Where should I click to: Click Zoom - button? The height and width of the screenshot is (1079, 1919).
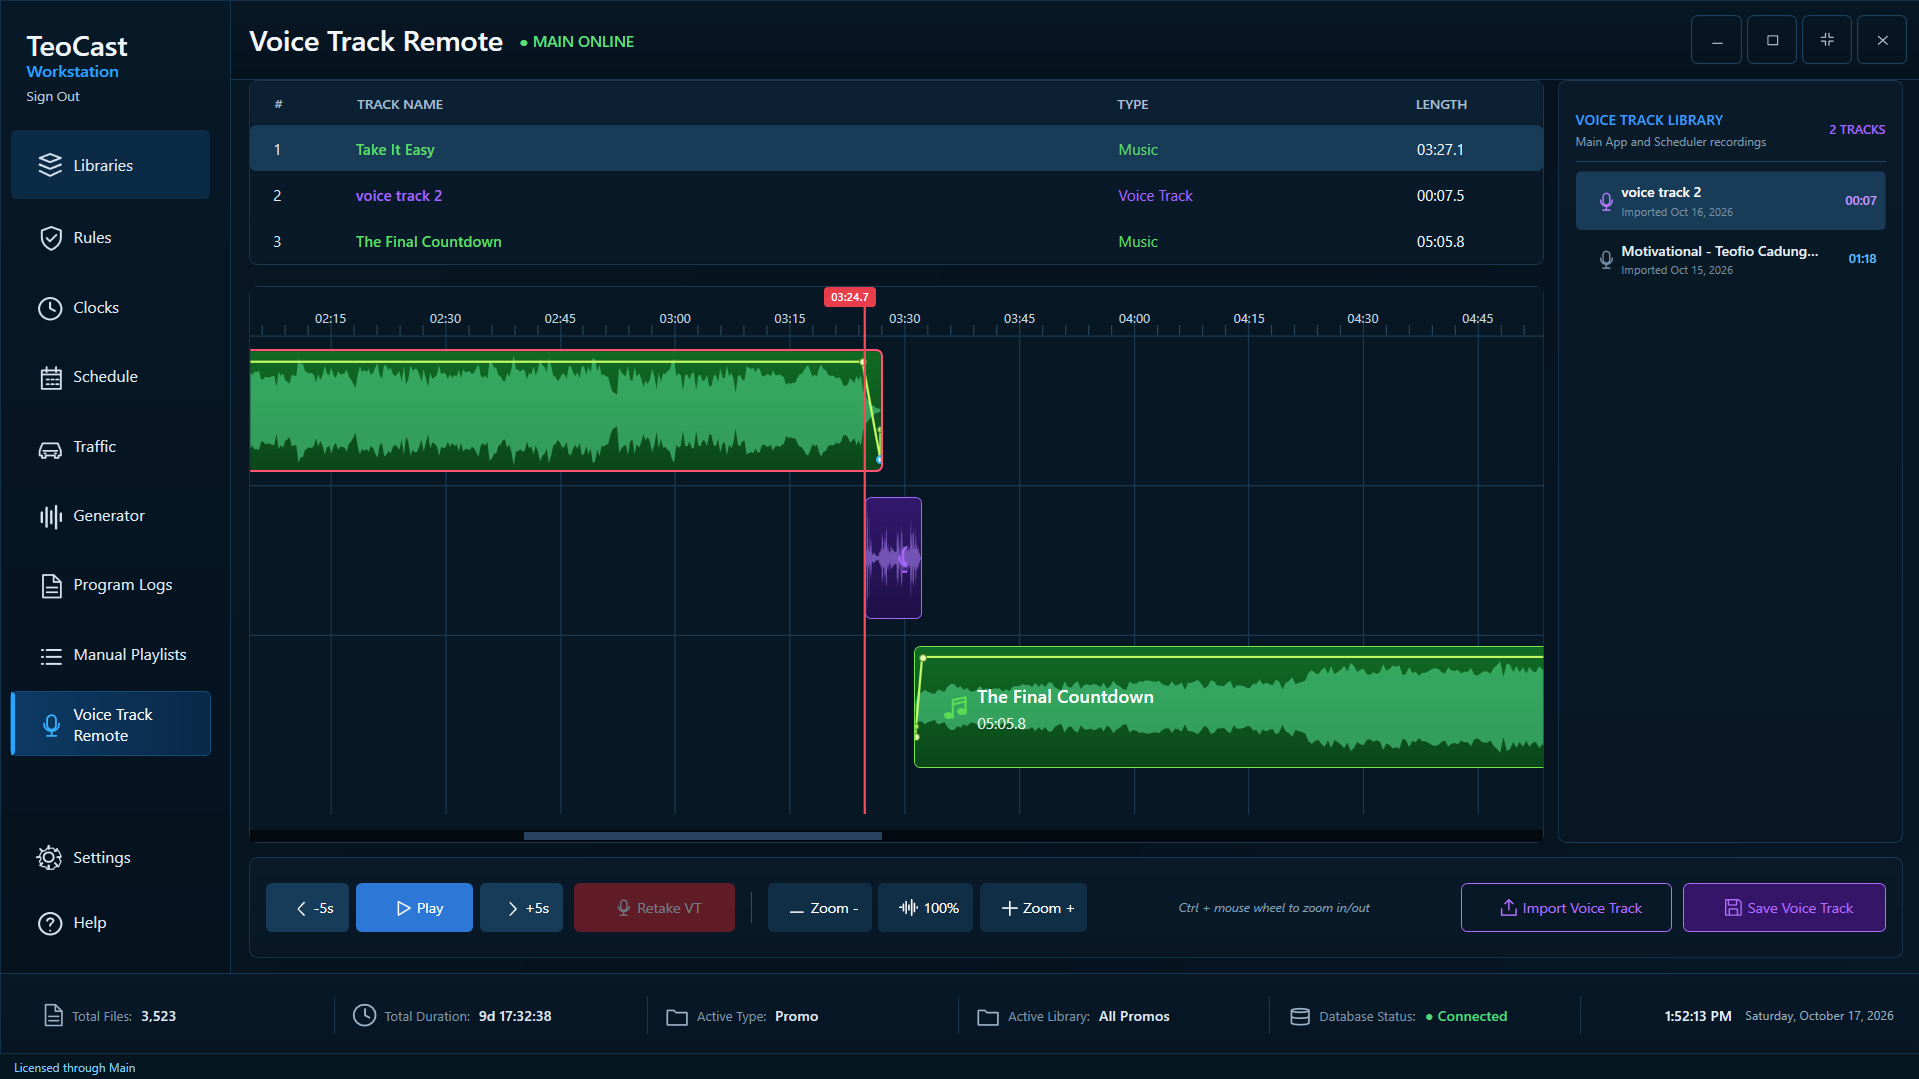[820, 908]
